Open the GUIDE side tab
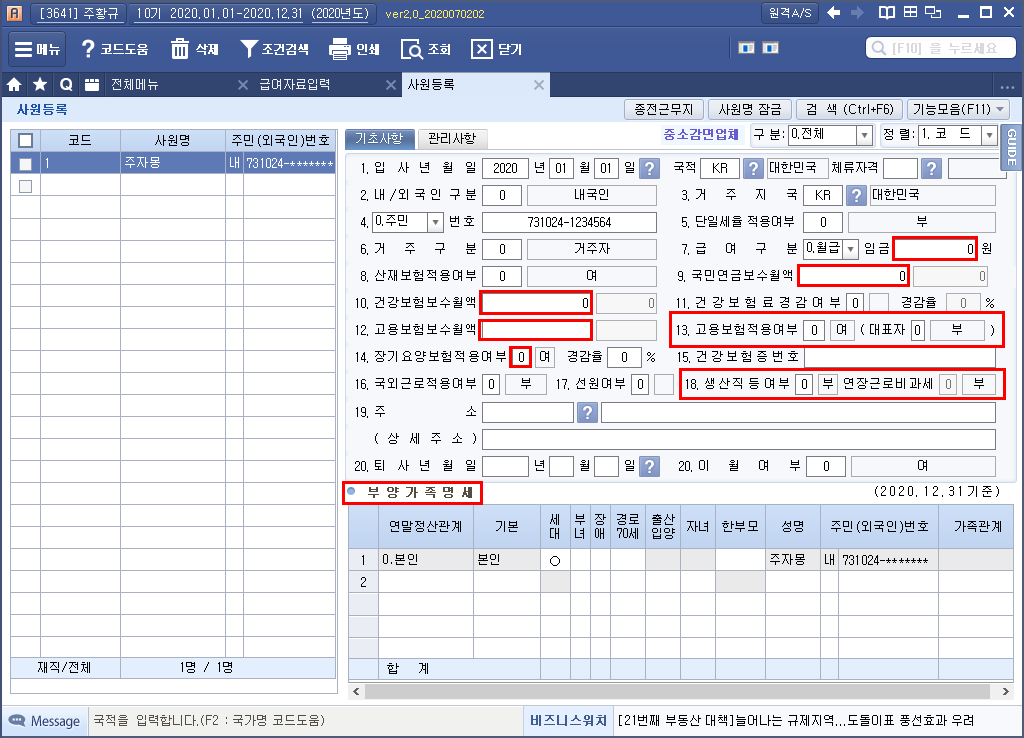 (x=1012, y=147)
